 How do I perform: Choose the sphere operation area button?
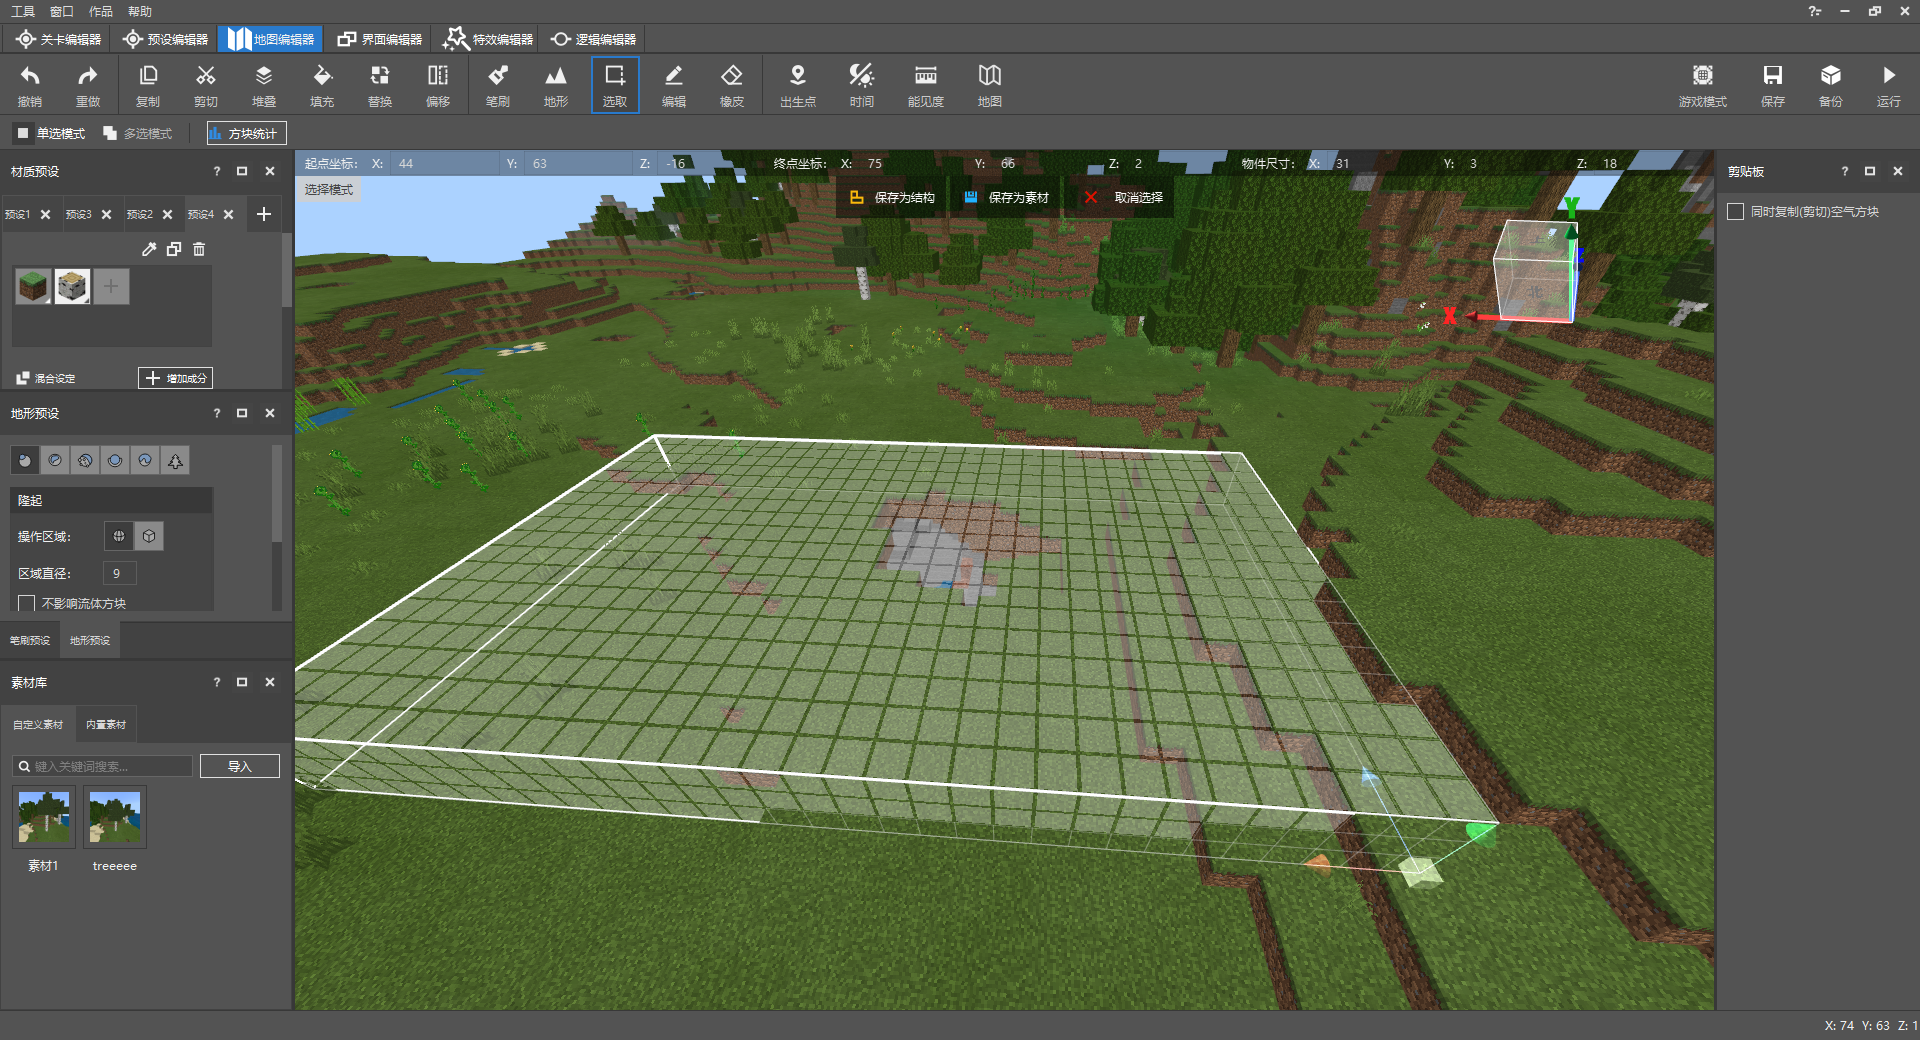pyautogui.click(x=119, y=536)
